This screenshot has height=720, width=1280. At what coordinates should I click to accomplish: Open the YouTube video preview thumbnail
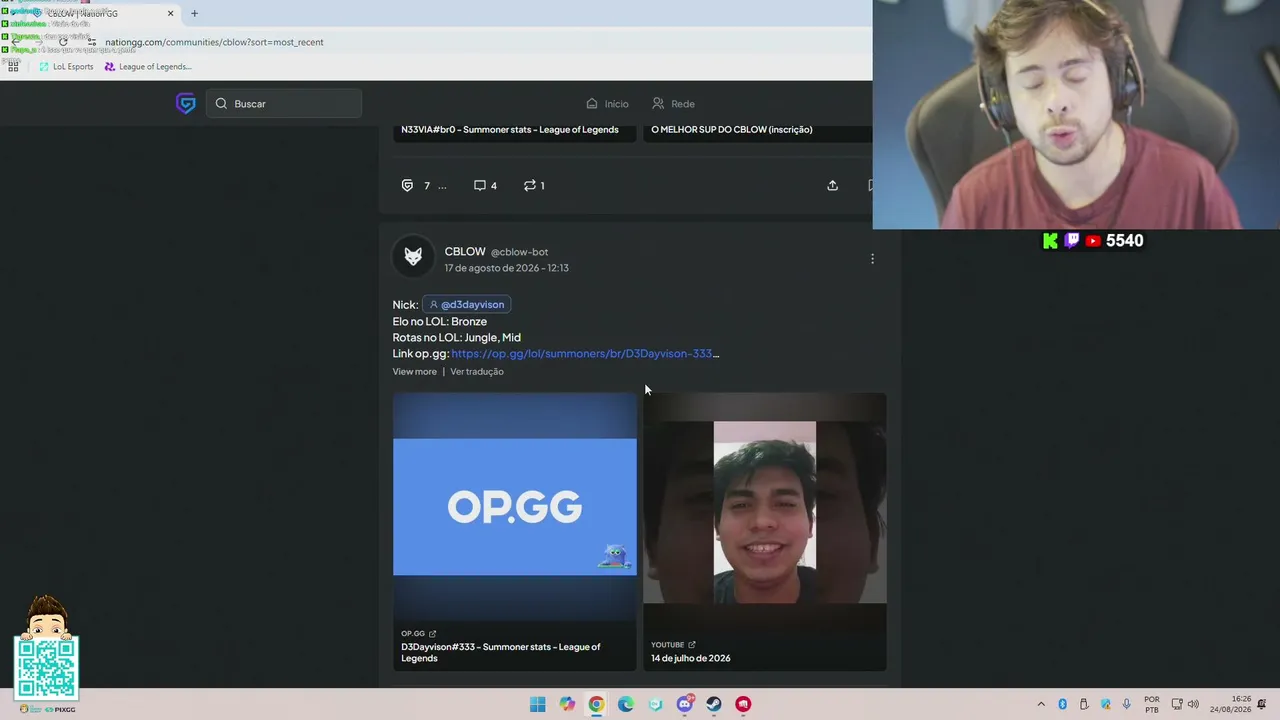(764, 512)
